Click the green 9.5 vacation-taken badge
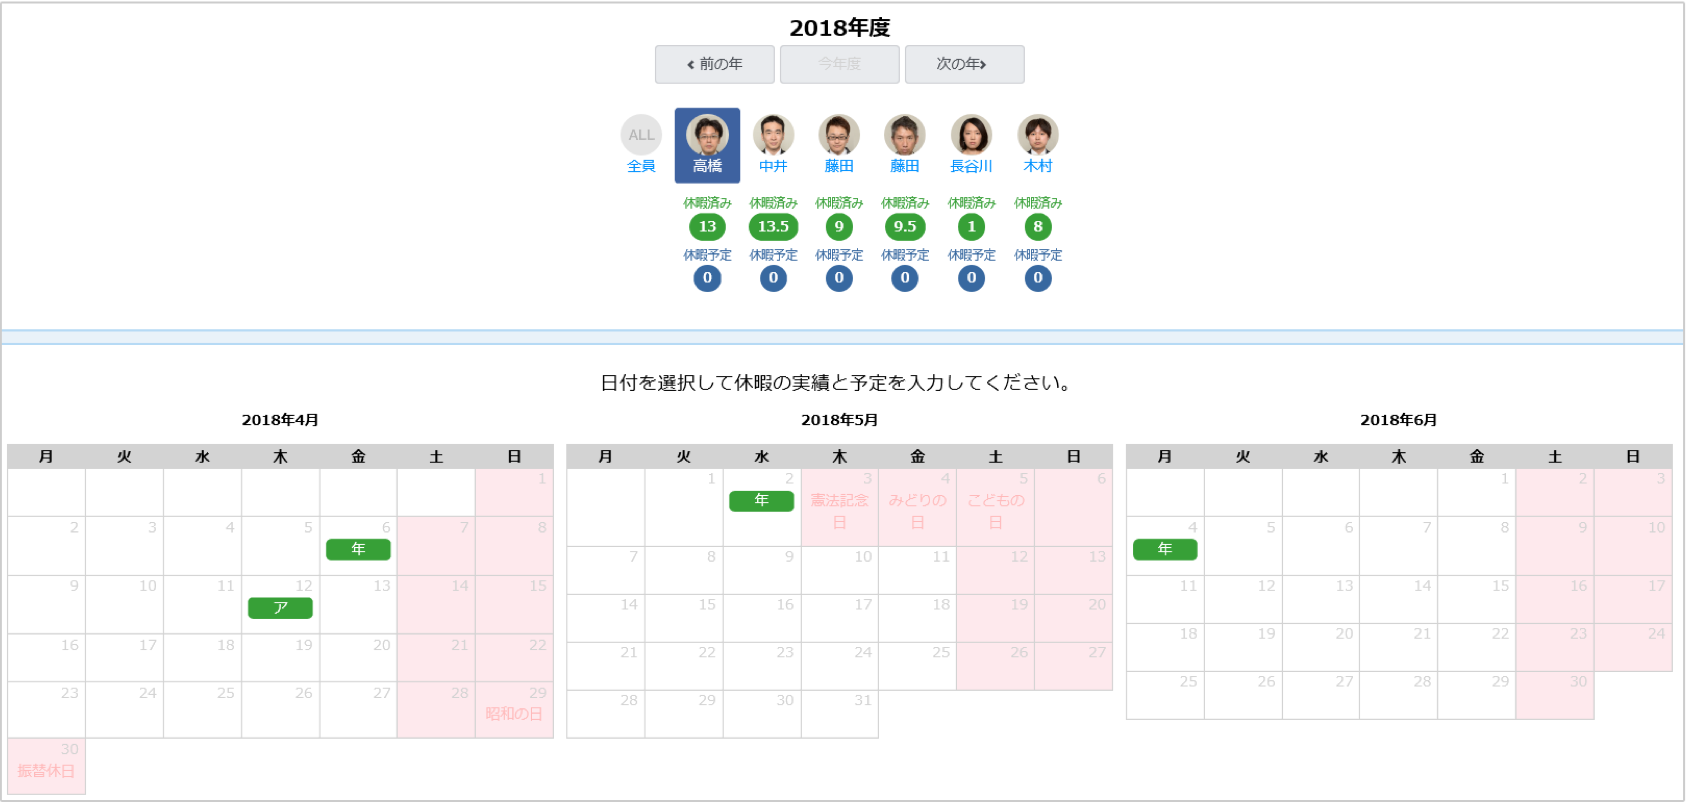This screenshot has width=1686, height=802. tap(905, 227)
